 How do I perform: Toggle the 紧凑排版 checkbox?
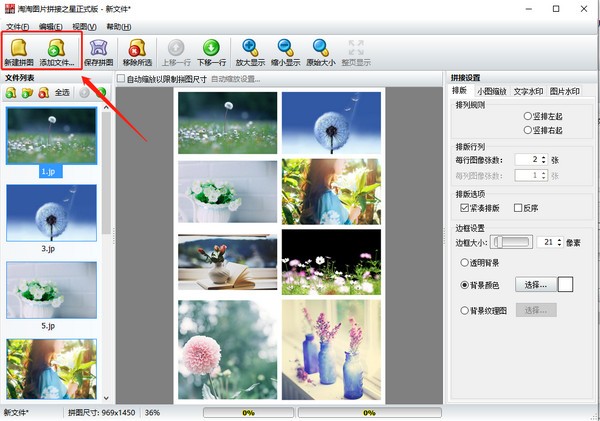(465, 208)
